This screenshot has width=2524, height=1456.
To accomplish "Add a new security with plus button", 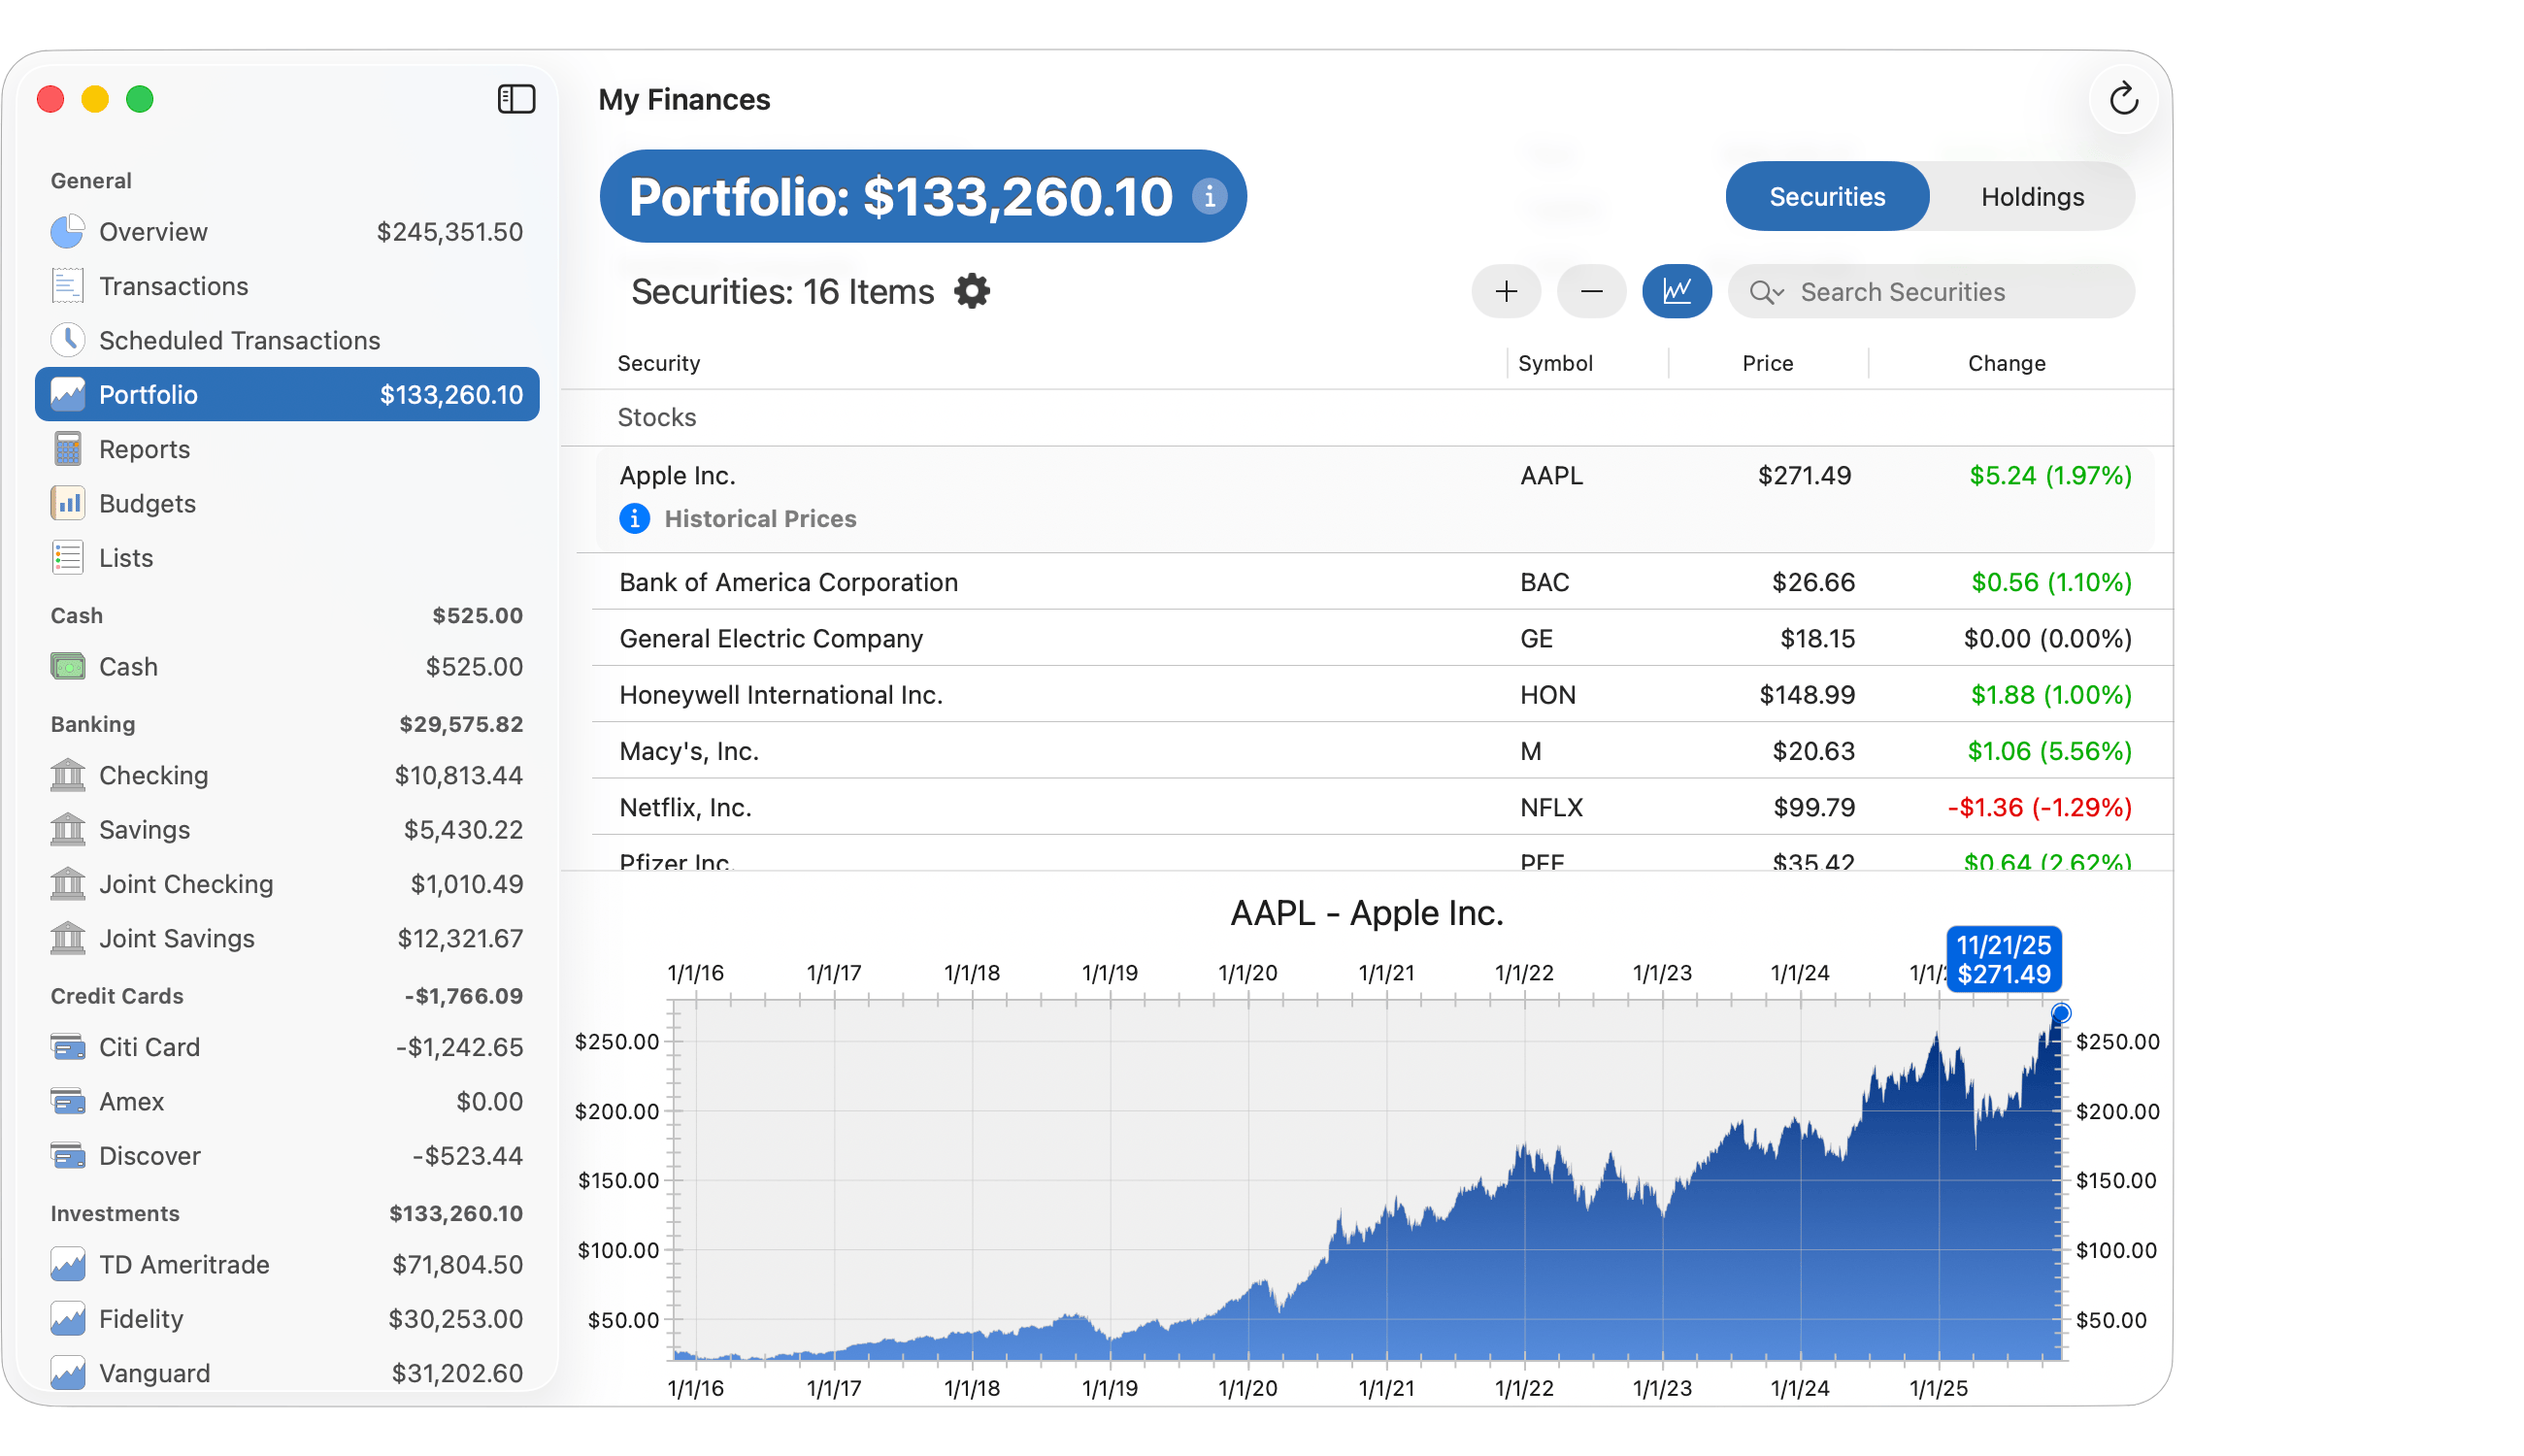I will pyautogui.click(x=1506, y=291).
